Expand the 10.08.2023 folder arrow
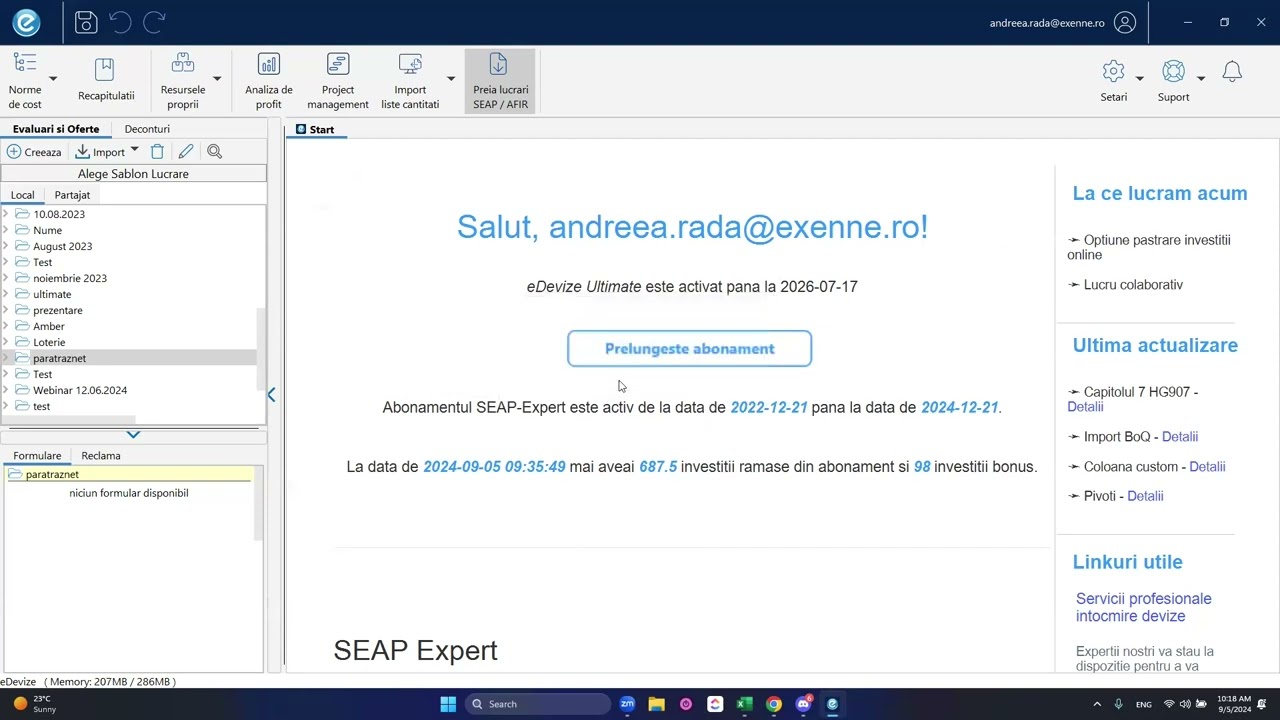 point(6,214)
